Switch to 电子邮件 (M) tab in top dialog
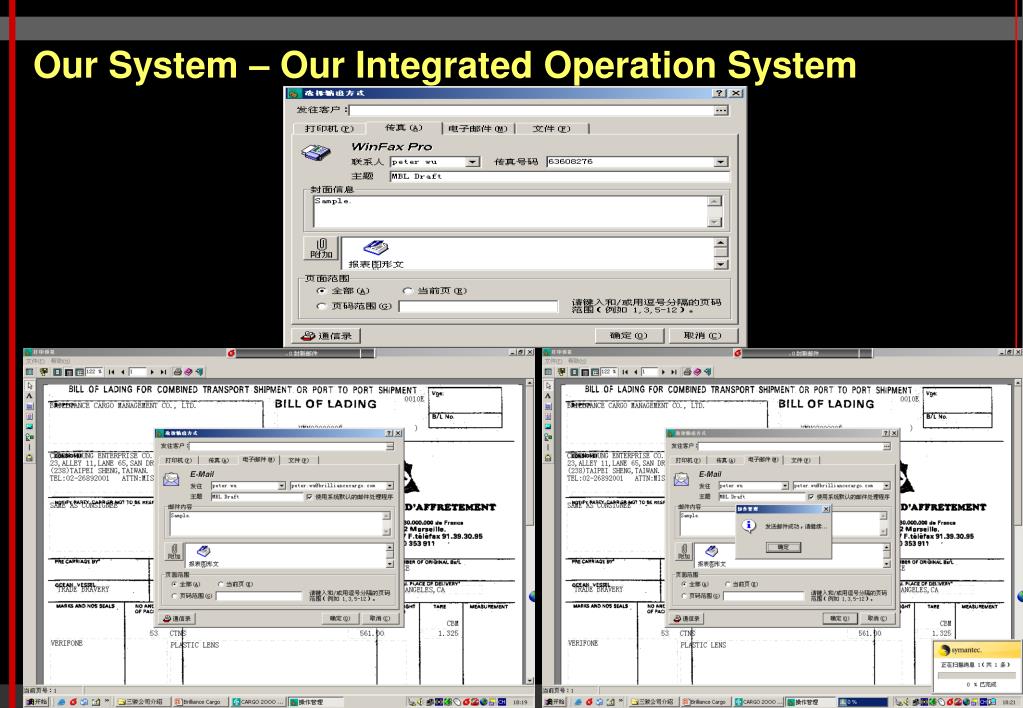1023x708 pixels. pos(478,129)
